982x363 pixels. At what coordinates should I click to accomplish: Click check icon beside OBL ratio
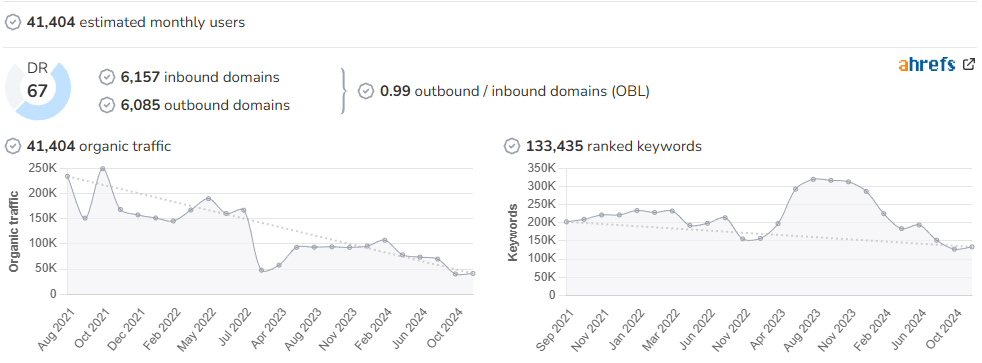[366, 91]
